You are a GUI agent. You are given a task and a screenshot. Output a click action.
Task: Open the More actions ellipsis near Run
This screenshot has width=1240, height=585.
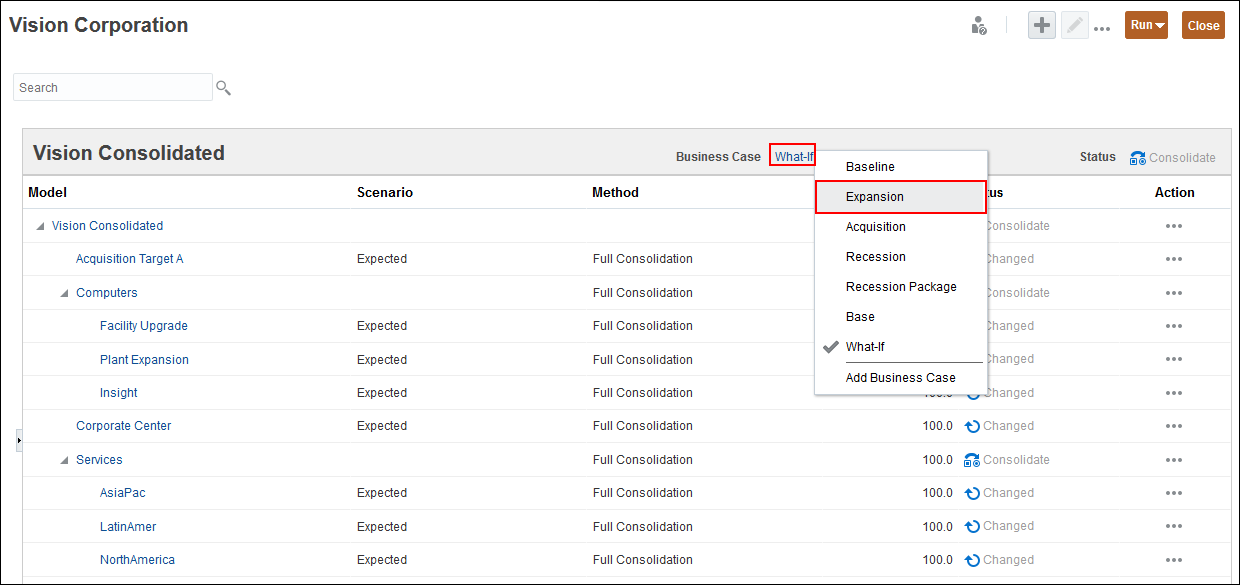(x=1103, y=27)
